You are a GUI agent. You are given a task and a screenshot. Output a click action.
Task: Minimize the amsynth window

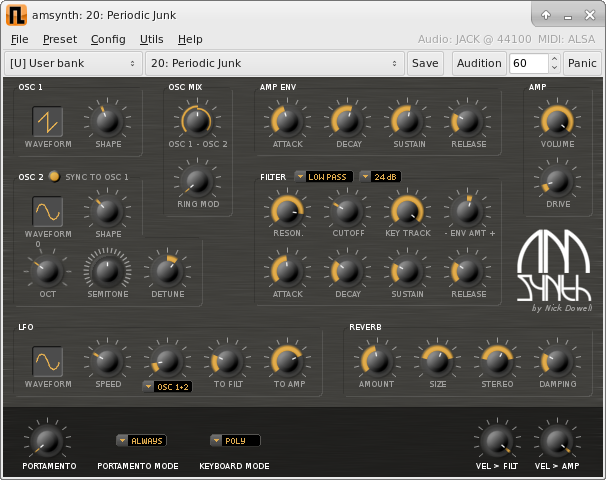568,16
